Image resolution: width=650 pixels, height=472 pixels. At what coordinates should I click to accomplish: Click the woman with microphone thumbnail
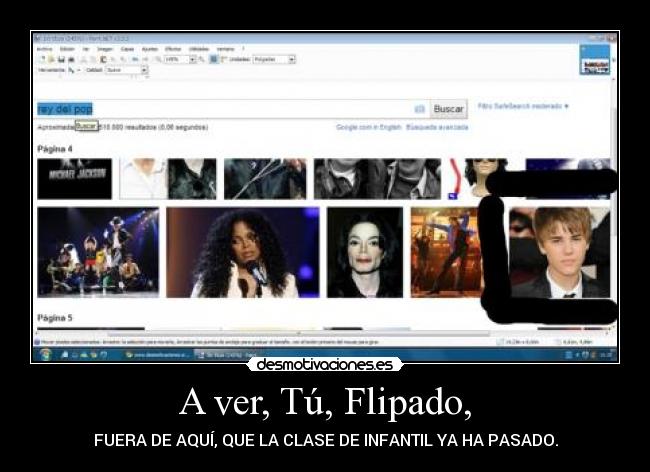(243, 252)
